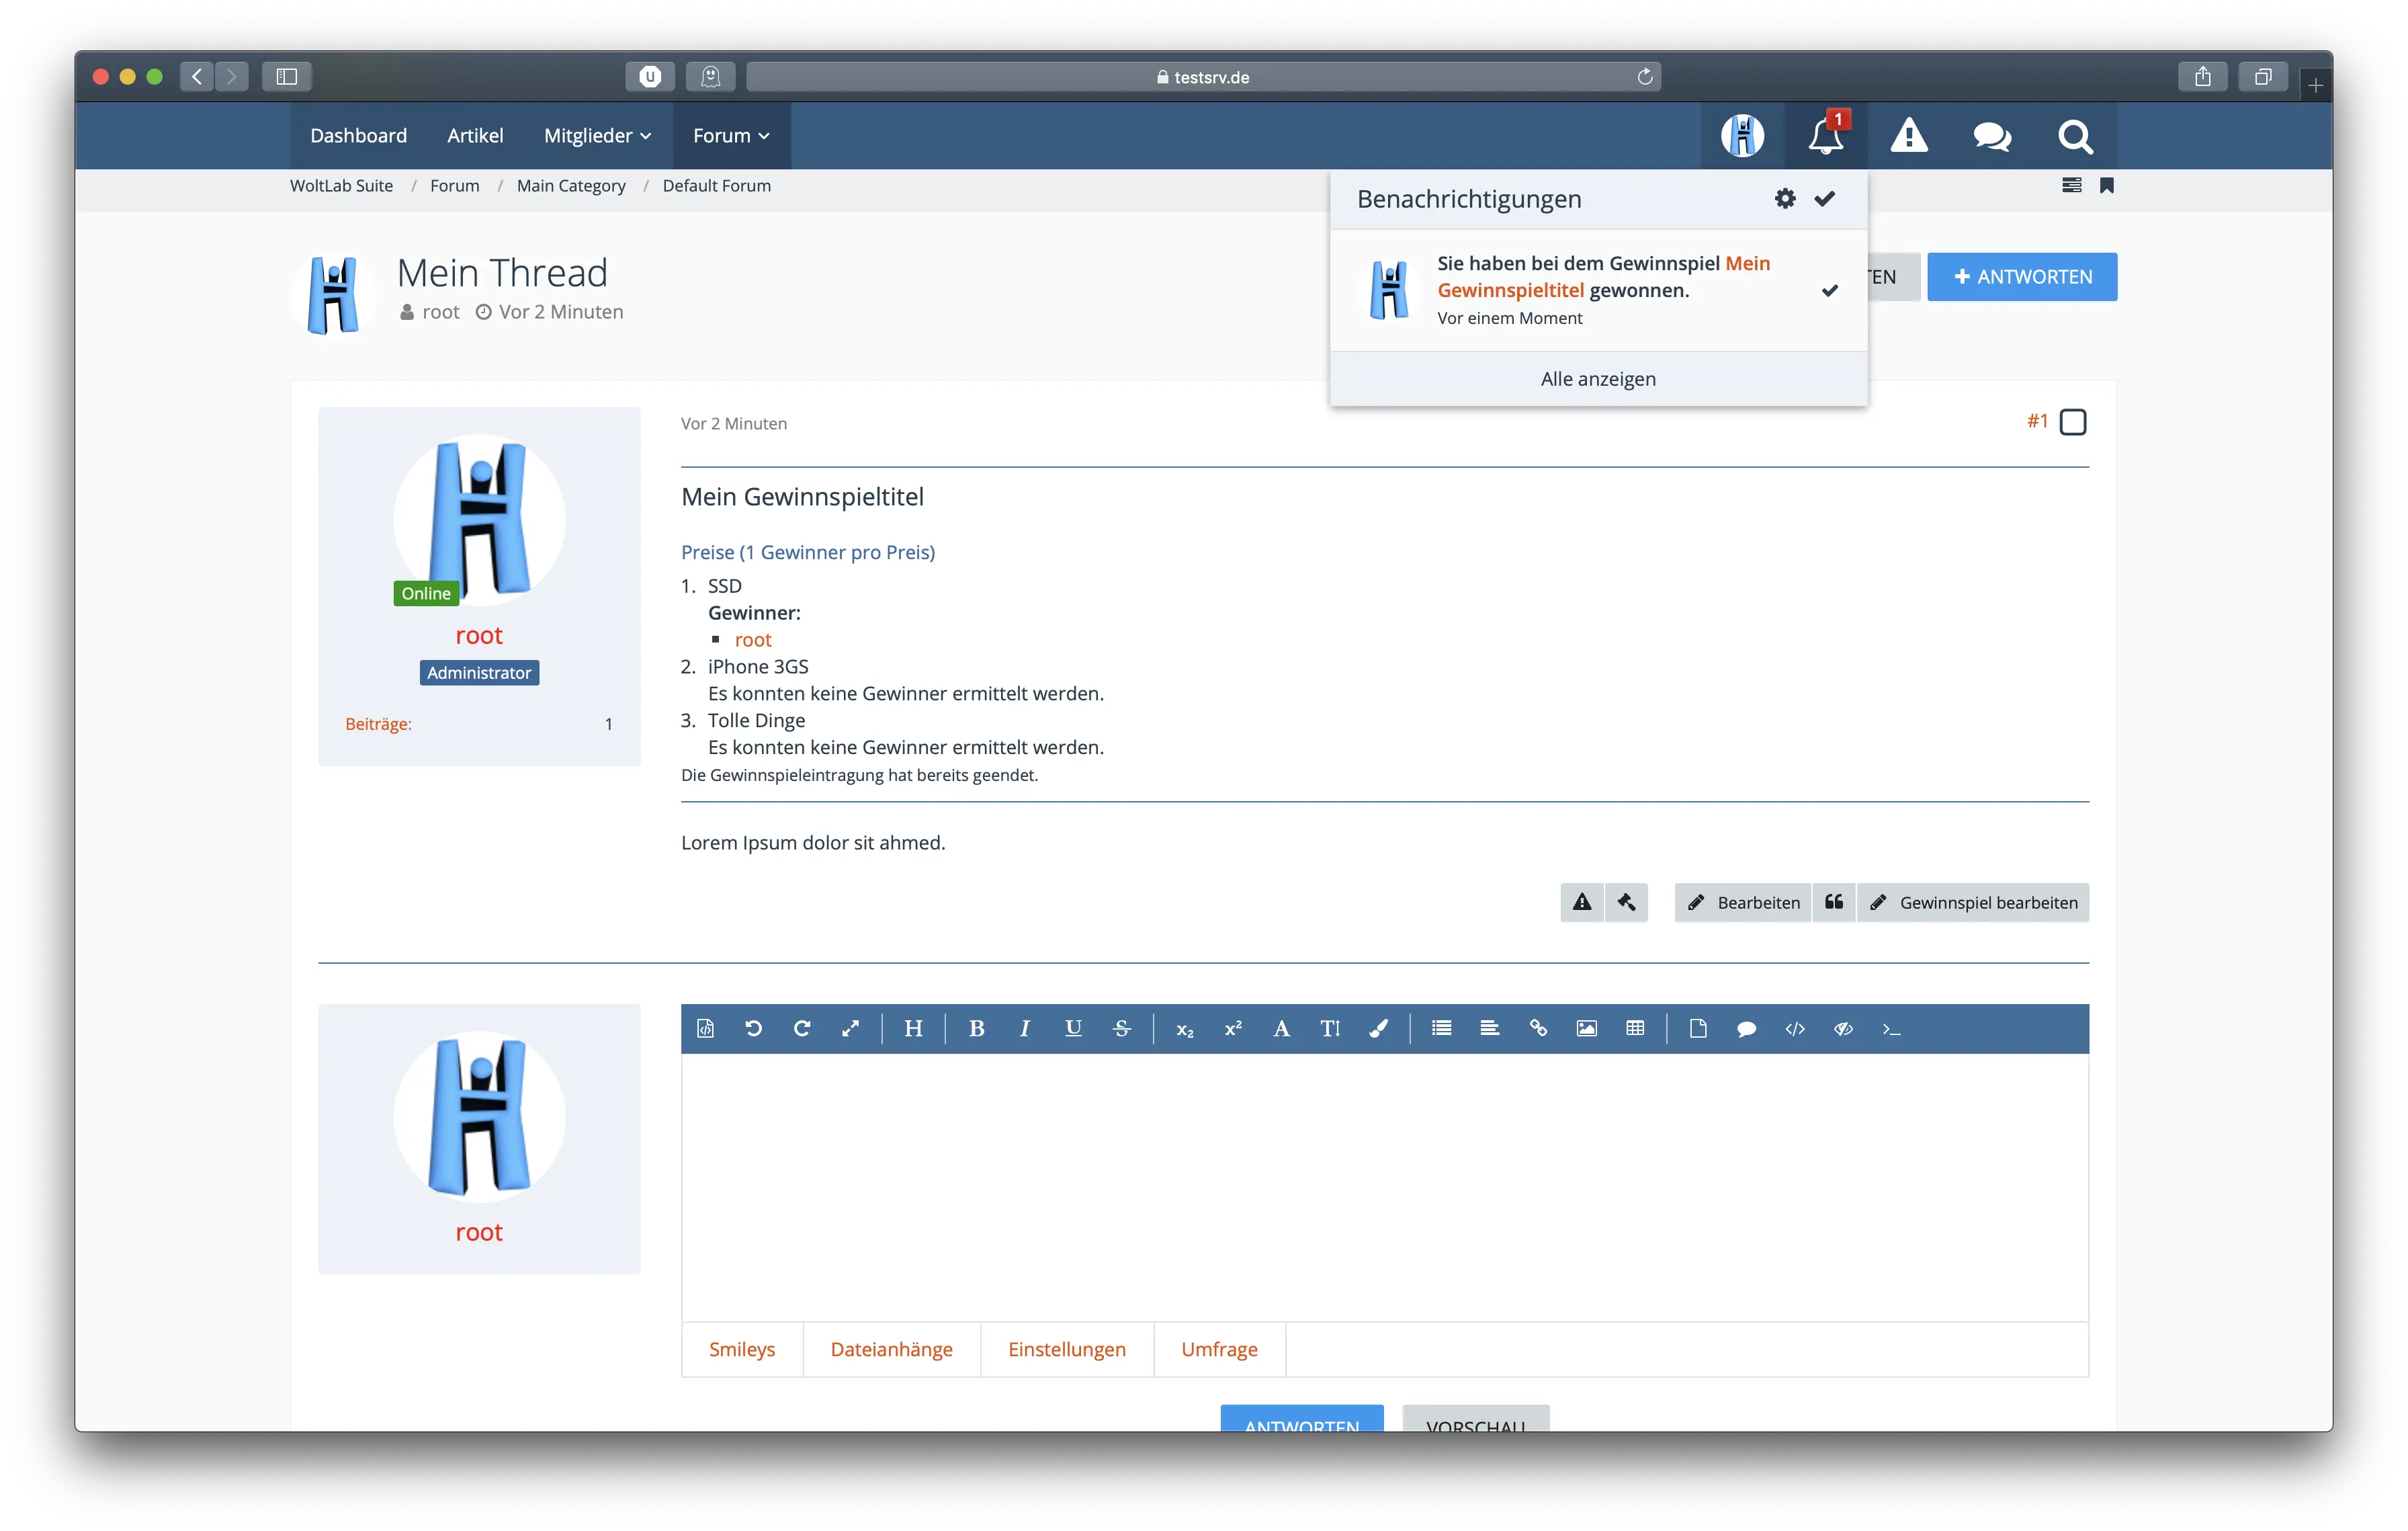The height and width of the screenshot is (1531, 2408).
Task: Expand the Mitglieder menu dropdown
Action: pos(597,136)
